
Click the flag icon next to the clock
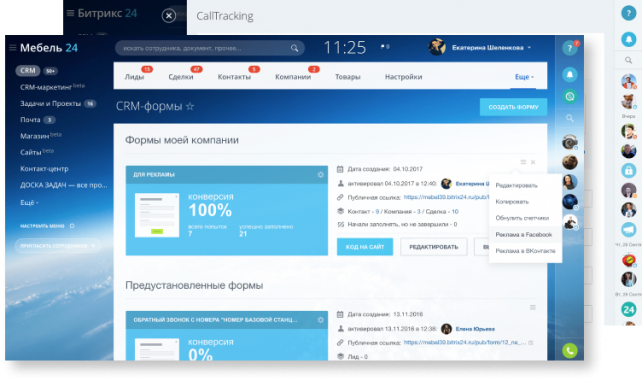click(383, 47)
